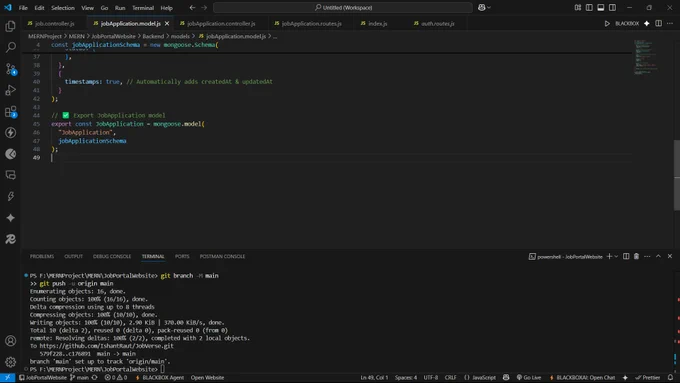Split the terminal
The width and height of the screenshot is (680, 383).
coord(626,256)
